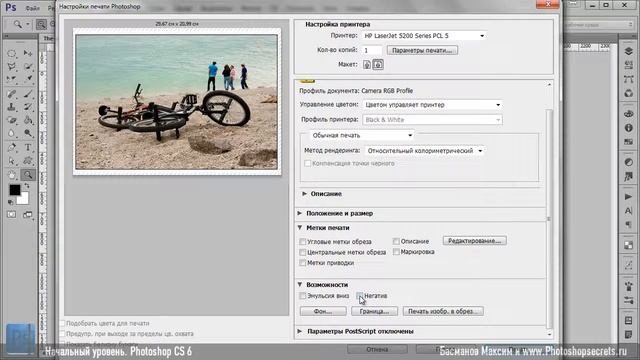Open the Профиль принтера dropdown
640x360 pixels.
coord(433,120)
